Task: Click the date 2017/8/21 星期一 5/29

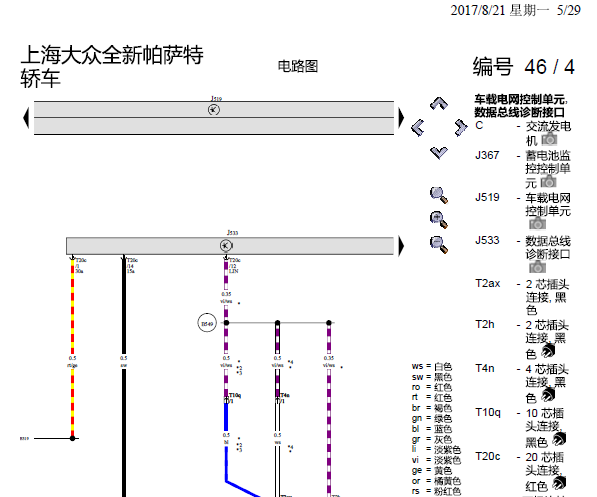Action: point(516,10)
